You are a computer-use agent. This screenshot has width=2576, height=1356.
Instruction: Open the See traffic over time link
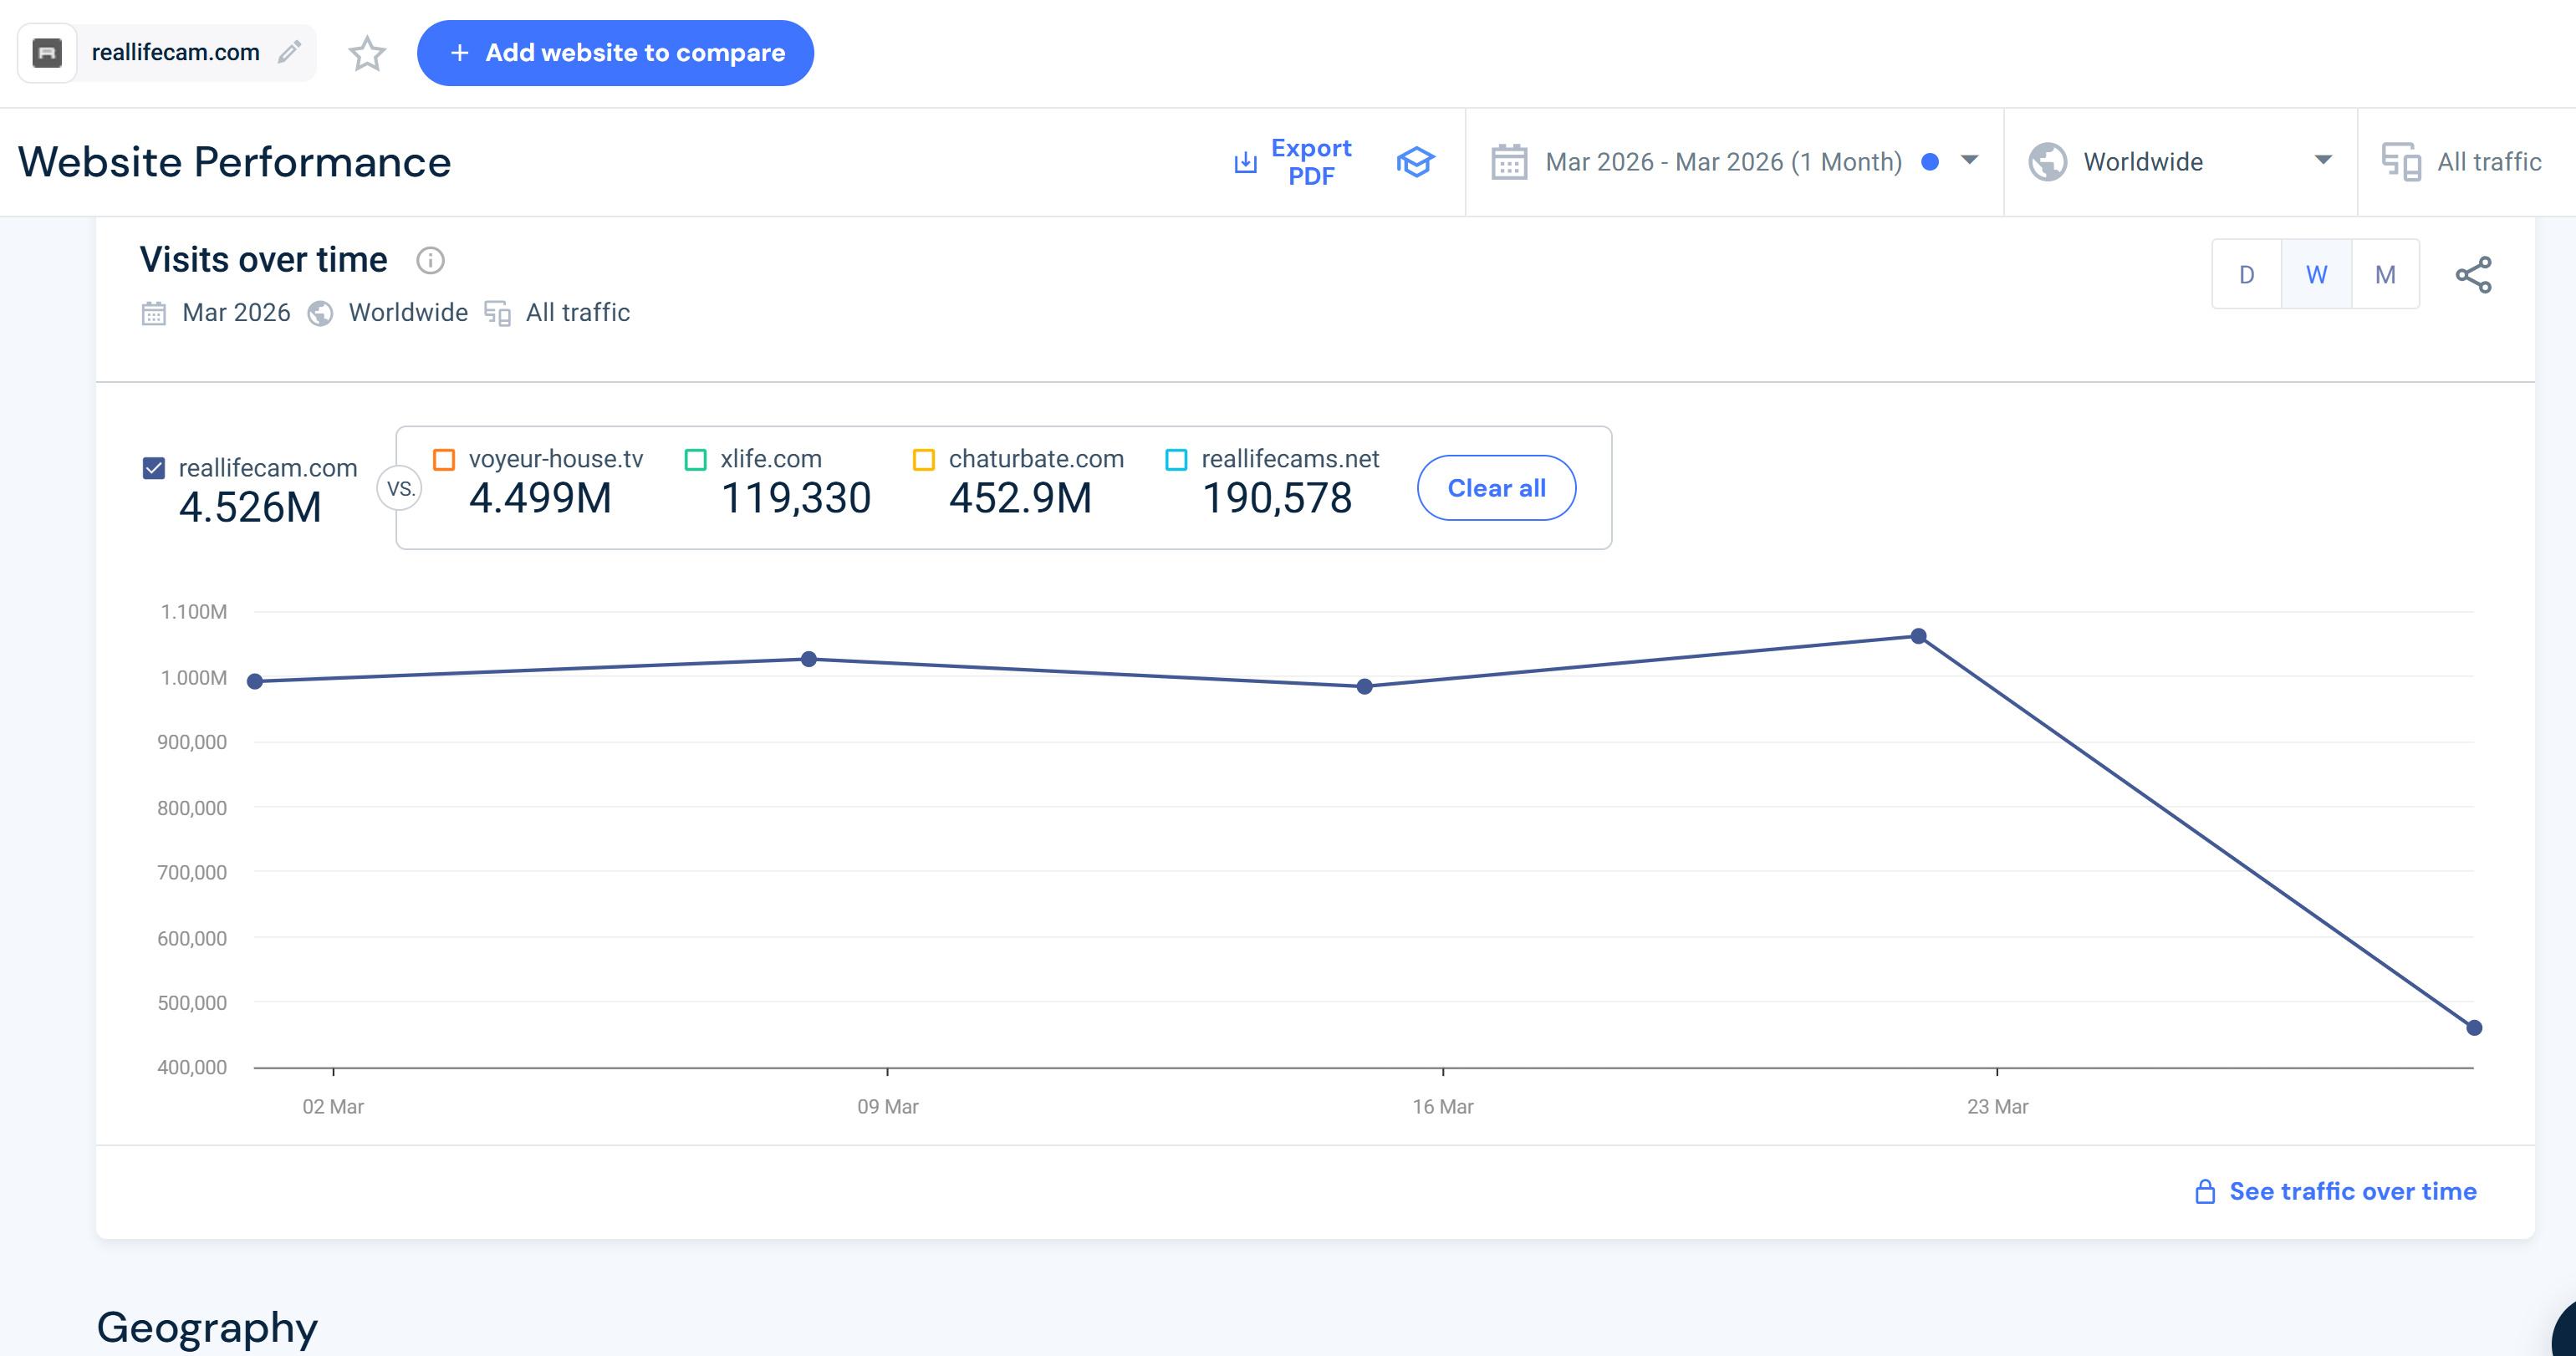pyautogui.click(x=2351, y=1191)
